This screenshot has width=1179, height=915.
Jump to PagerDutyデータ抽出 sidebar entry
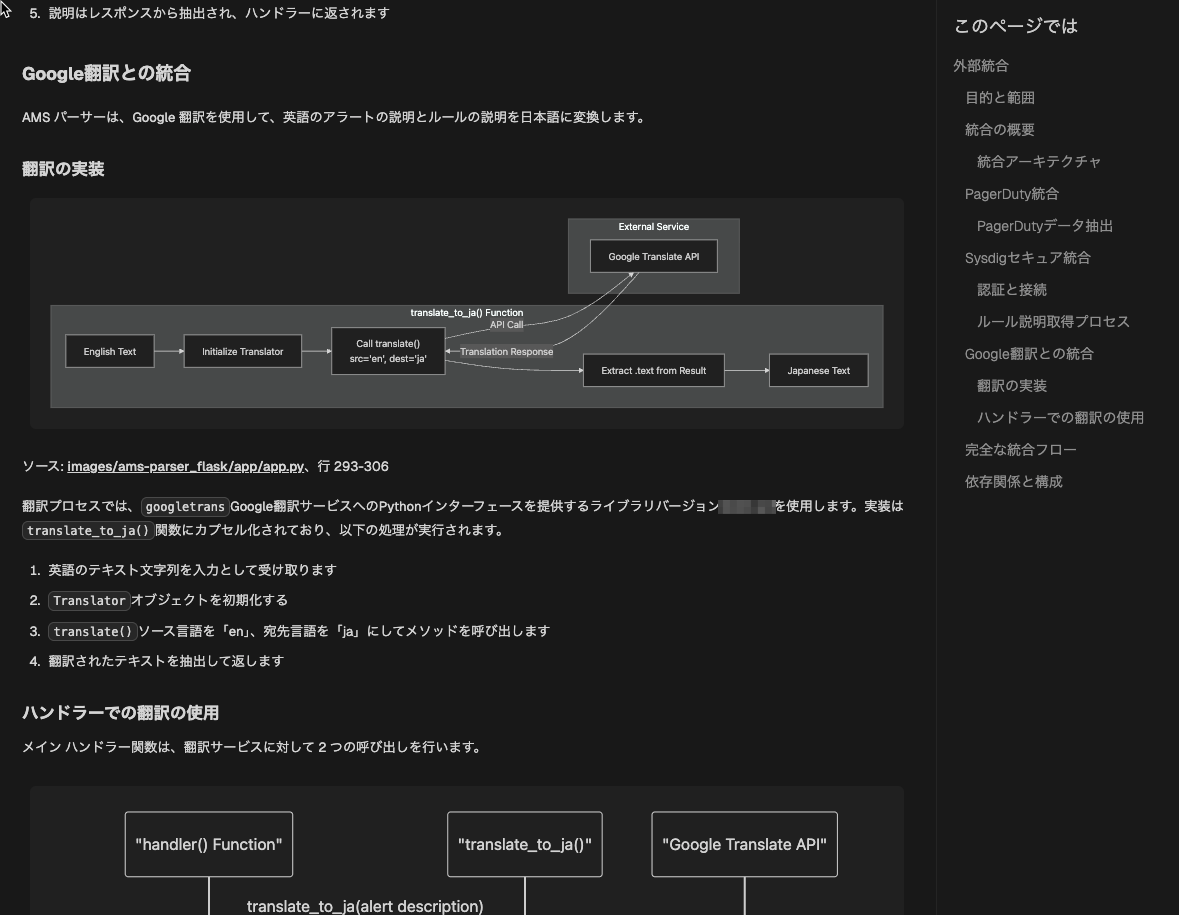pyautogui.click(x=1044, y=226)
